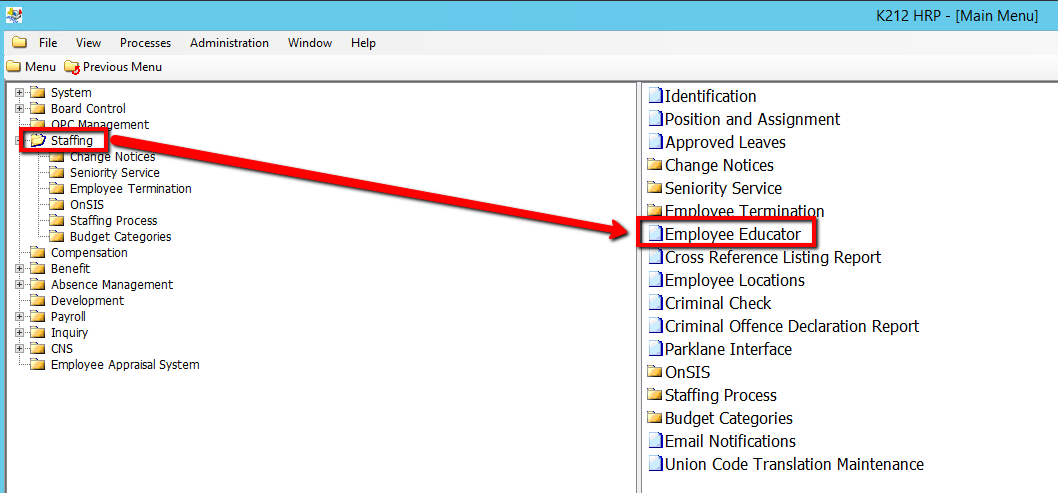
Task: Click the document icon beside Email Notifications
Action: click(656, 441)
